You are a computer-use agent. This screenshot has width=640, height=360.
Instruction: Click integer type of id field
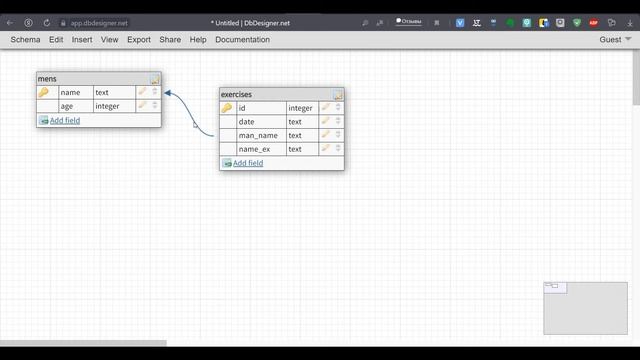[x=302, y=108]
